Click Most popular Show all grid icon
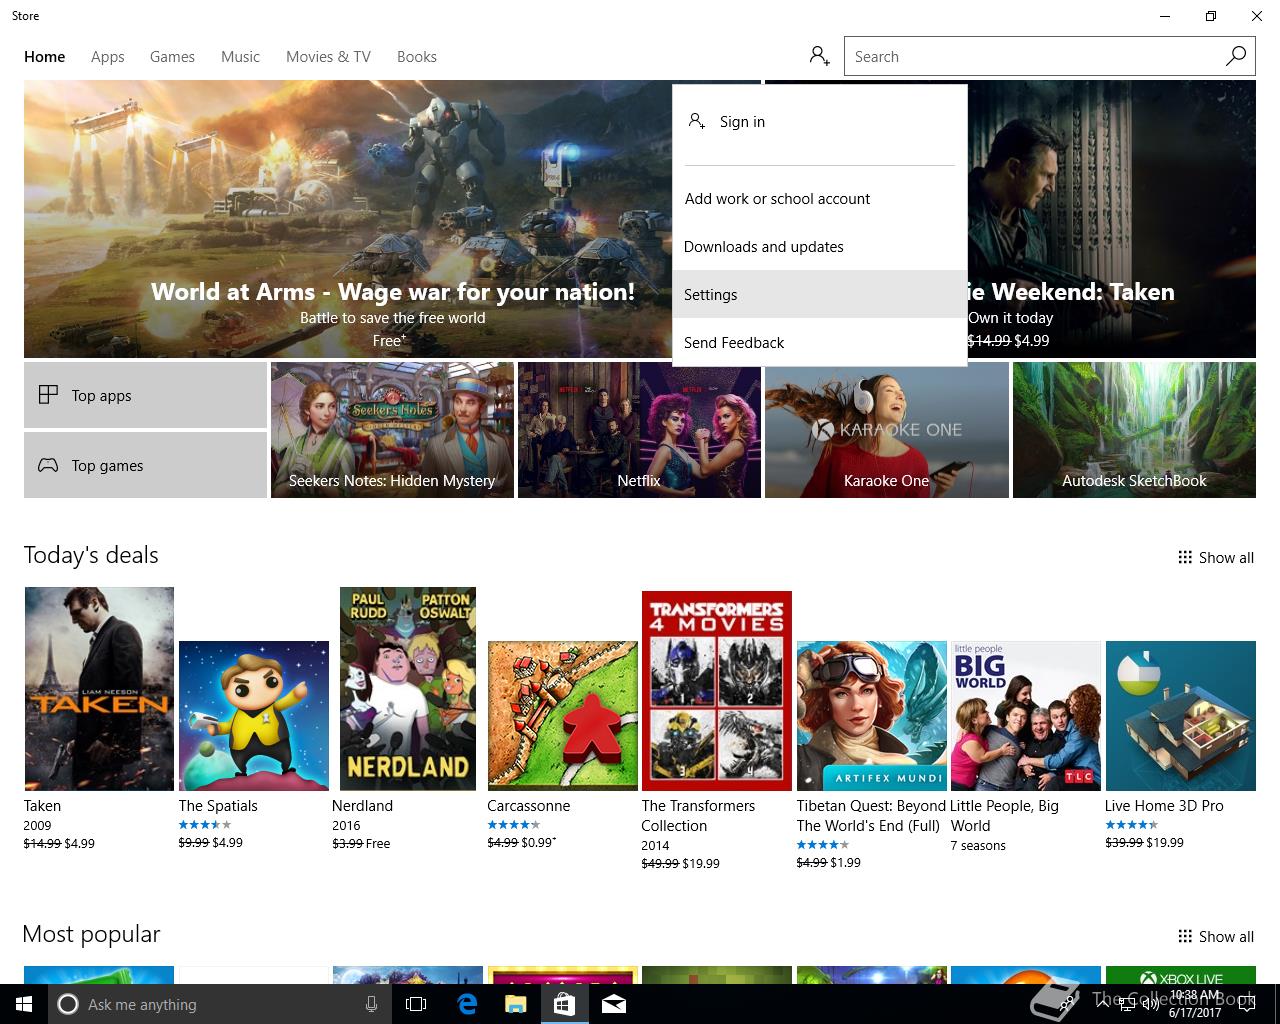The image size is (1280, 1024). [x=1185, y=936]
